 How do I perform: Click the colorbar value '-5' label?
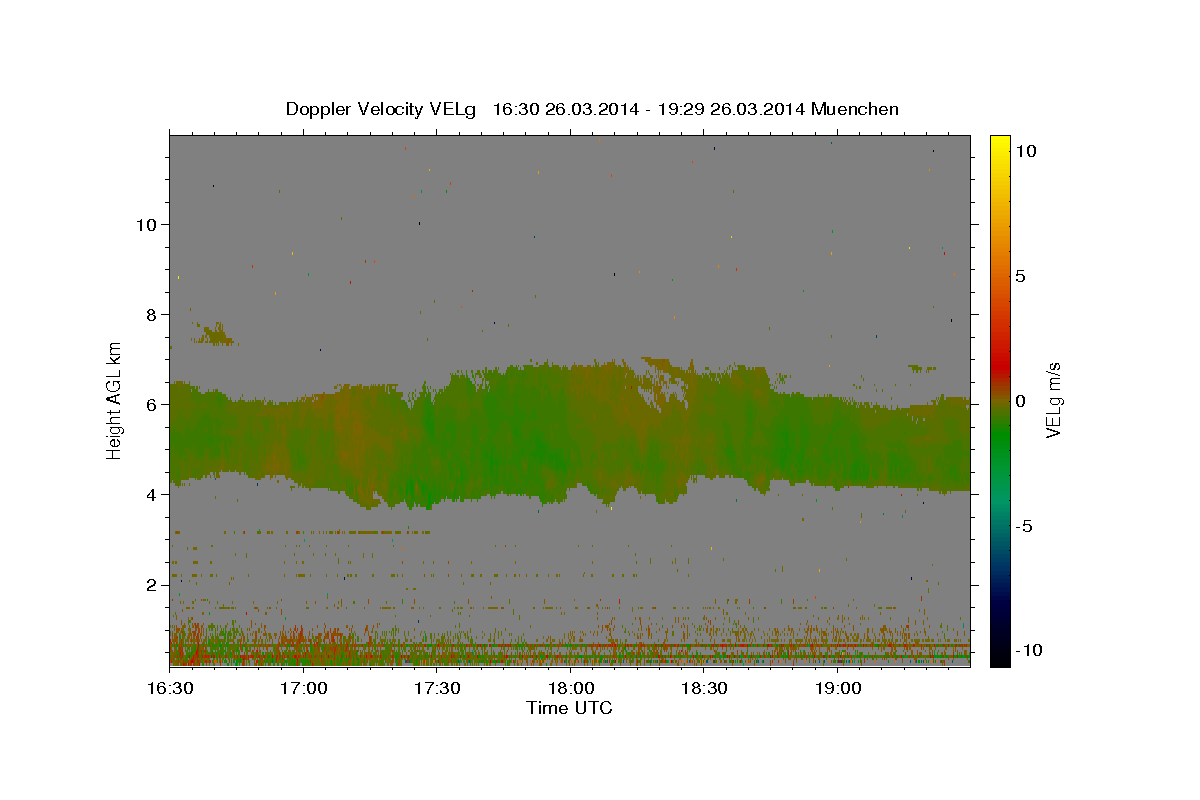pos(1024,526)
